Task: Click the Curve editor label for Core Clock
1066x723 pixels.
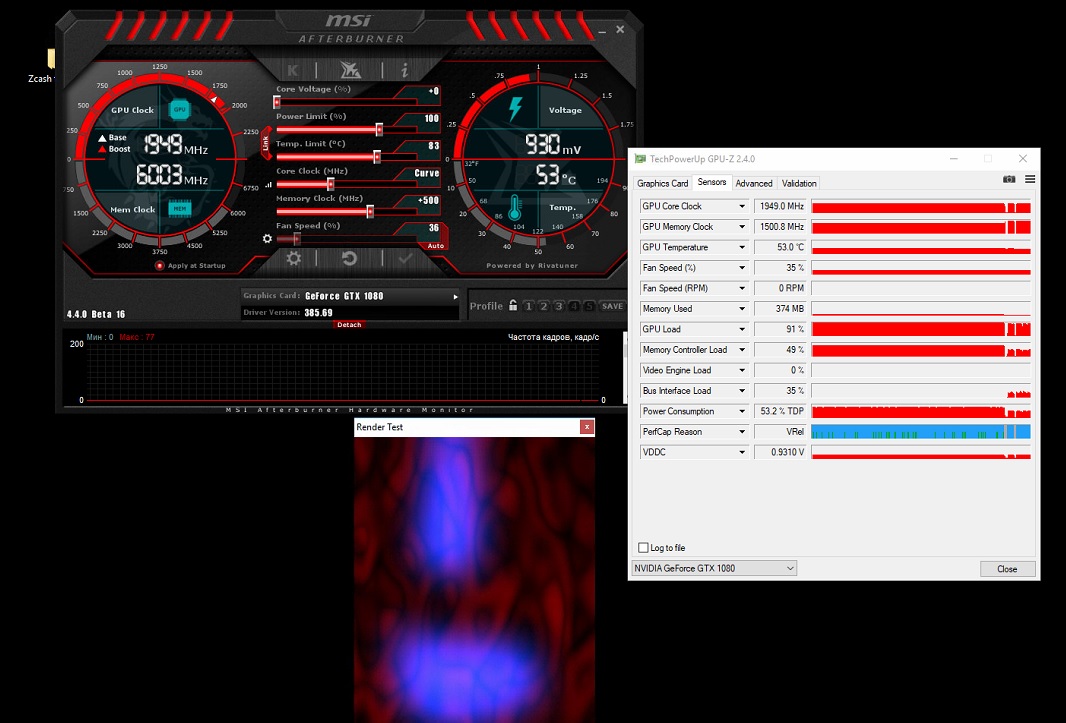Action: pos(427,173)
